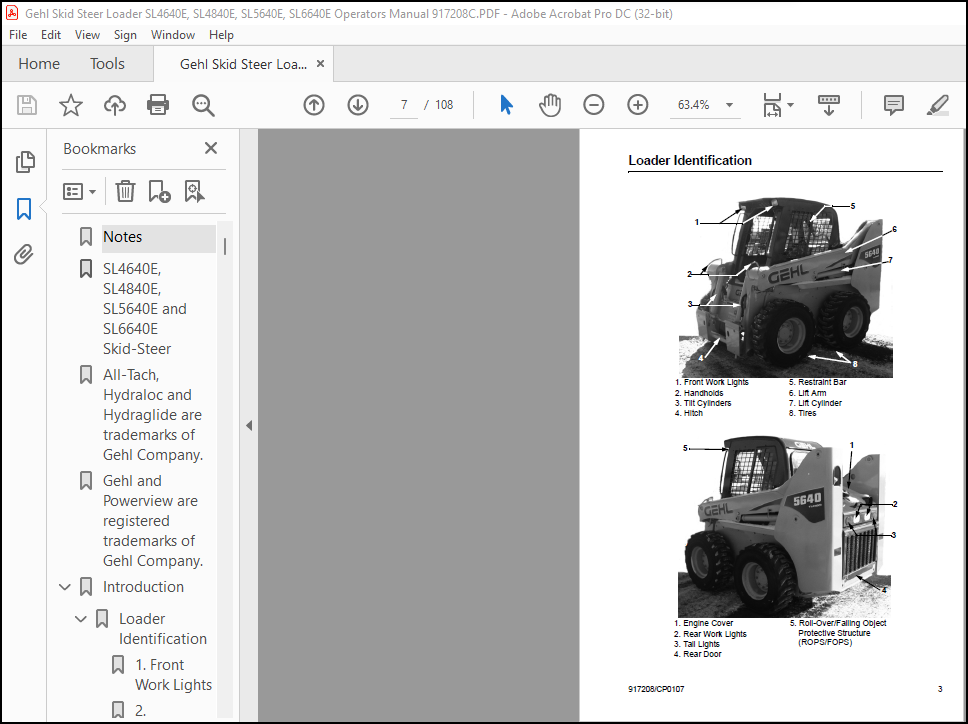Image resolution: width=968 pixels, height=724 pixels.
Task: Delete selected bookmark with trash icon
Action: 125,191
